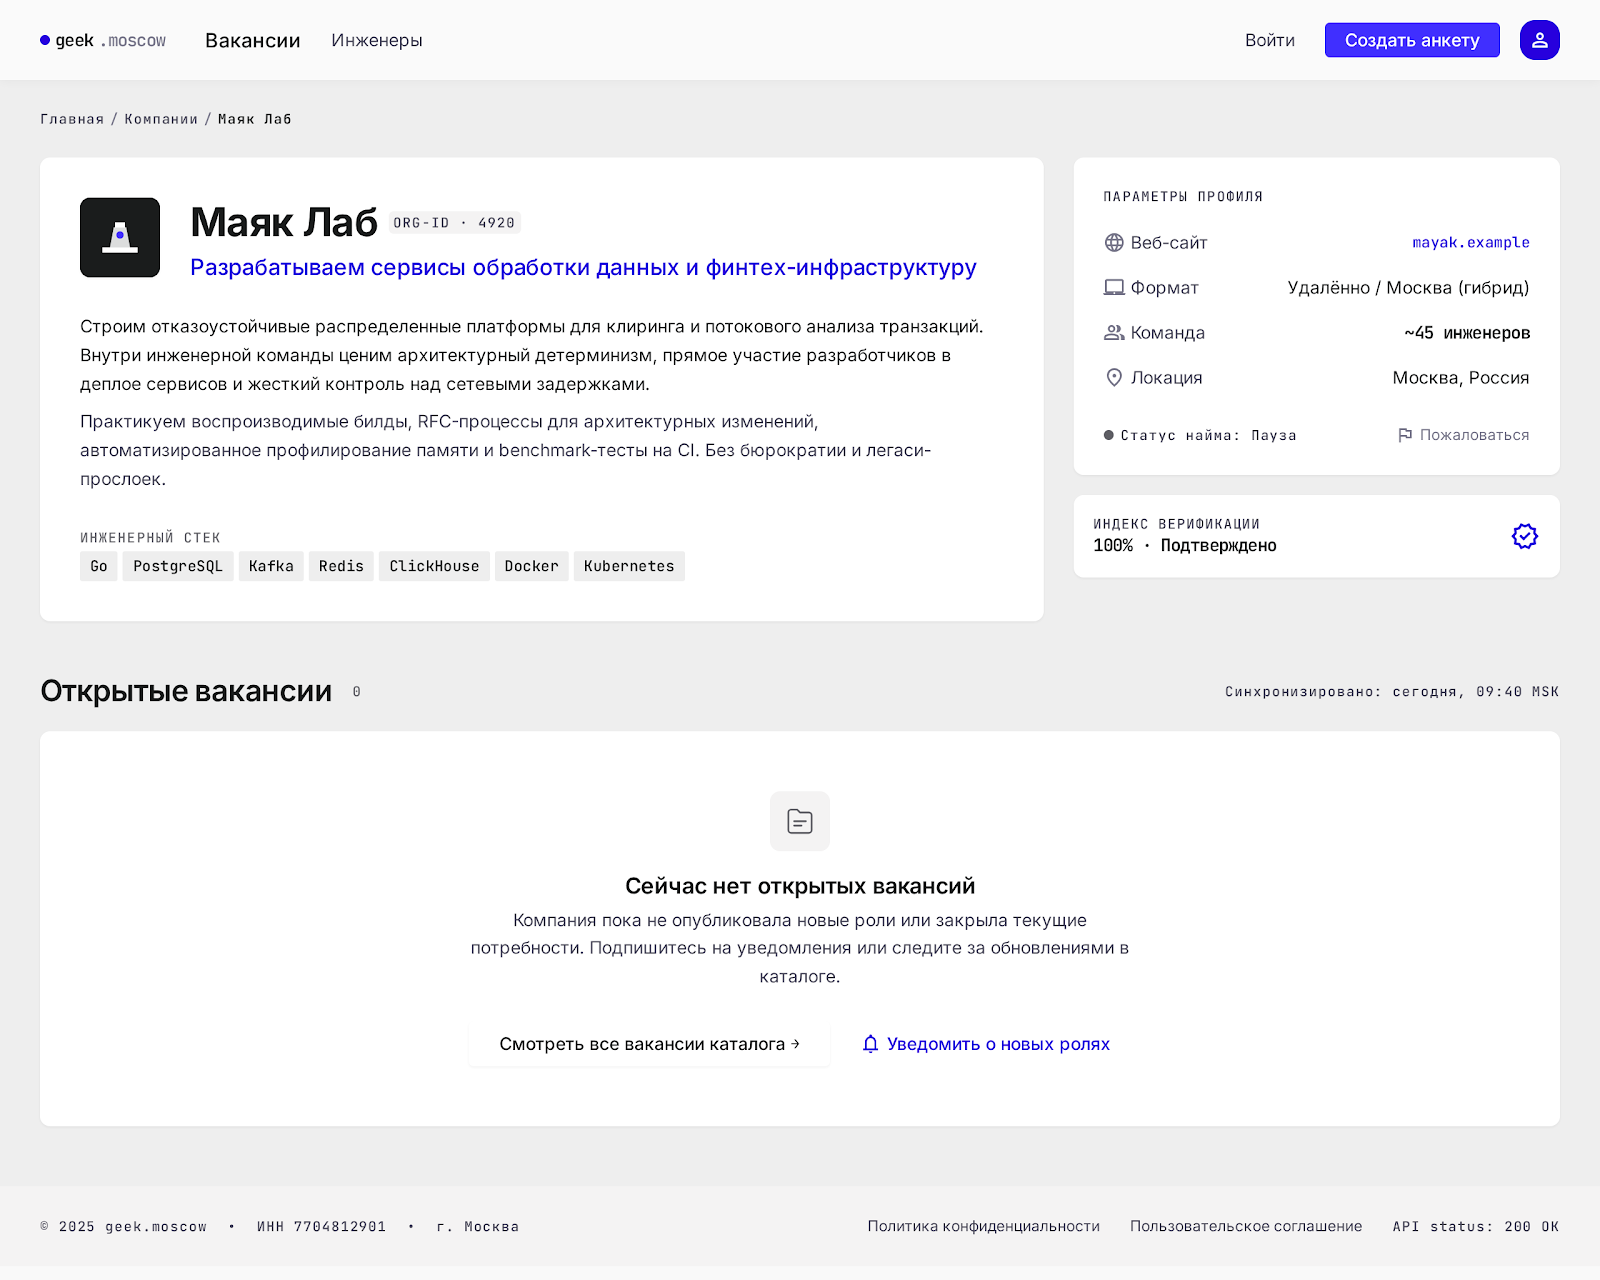Click the laptop icon next to Формат
The width and height of the screenshot is (1600, 1280).
coord(1114,288)
